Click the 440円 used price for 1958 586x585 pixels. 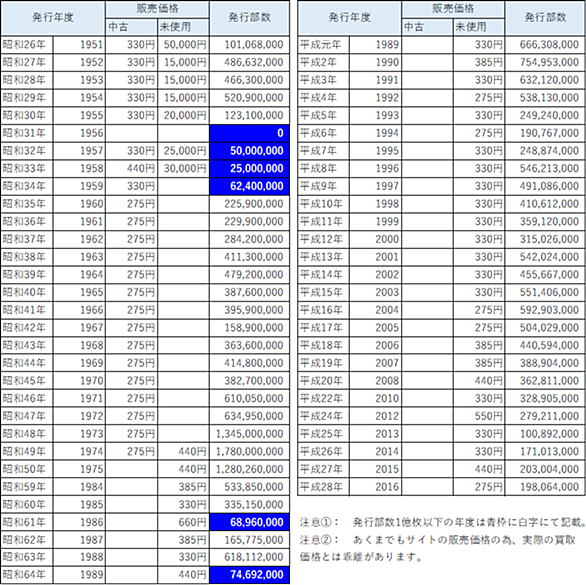pos(131,168)
